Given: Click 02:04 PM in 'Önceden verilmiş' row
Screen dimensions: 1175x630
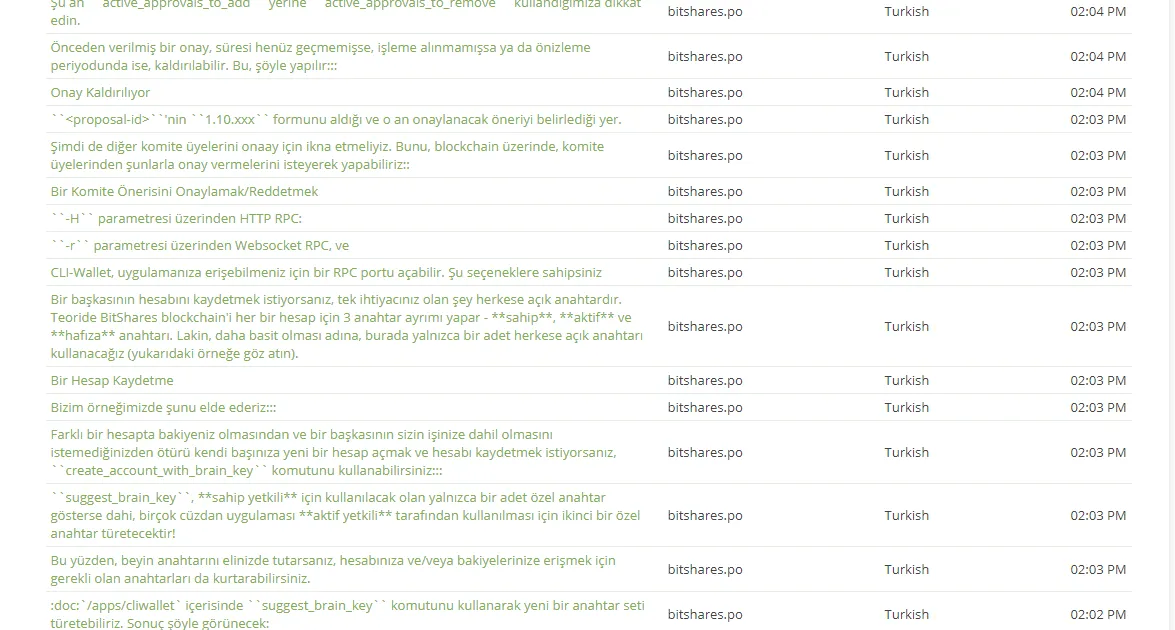Looking at the screenshot, I should click(1098, 56).
